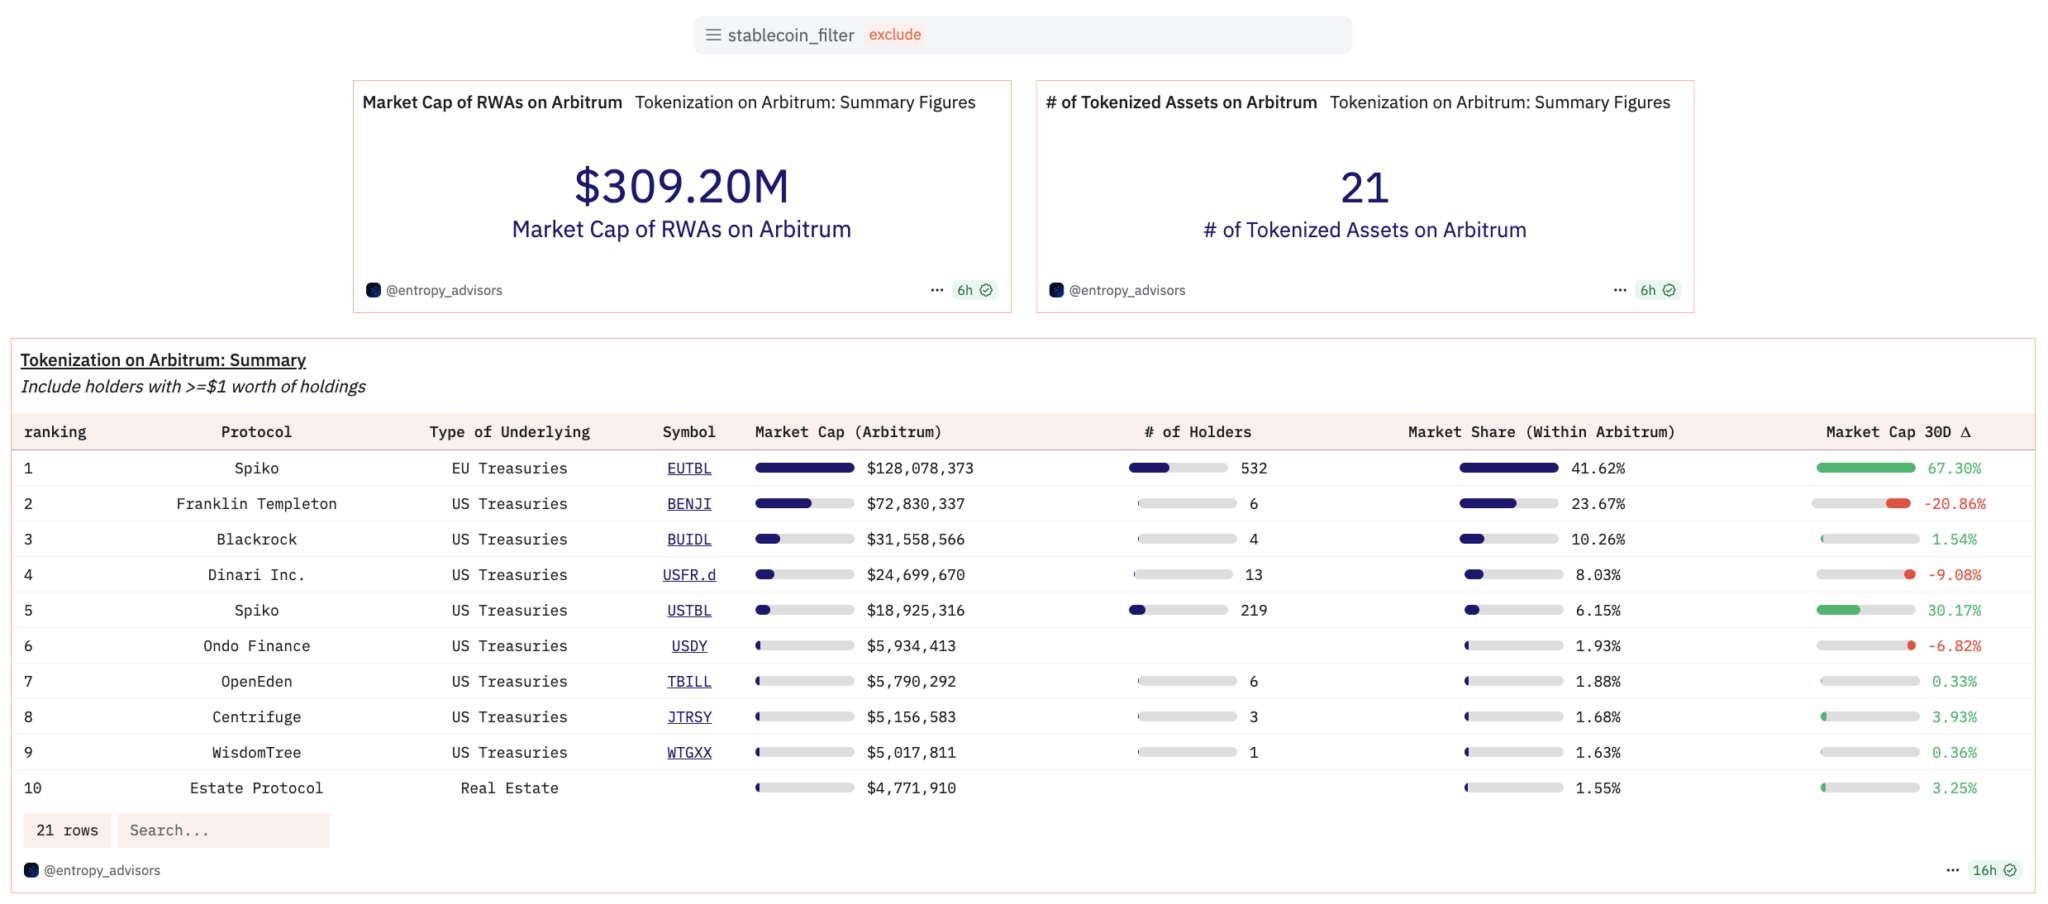The image size is (2048, 904).
Task: Select the Estate Protocol cell
Action: pyautogui.click(x=256, y=788)
